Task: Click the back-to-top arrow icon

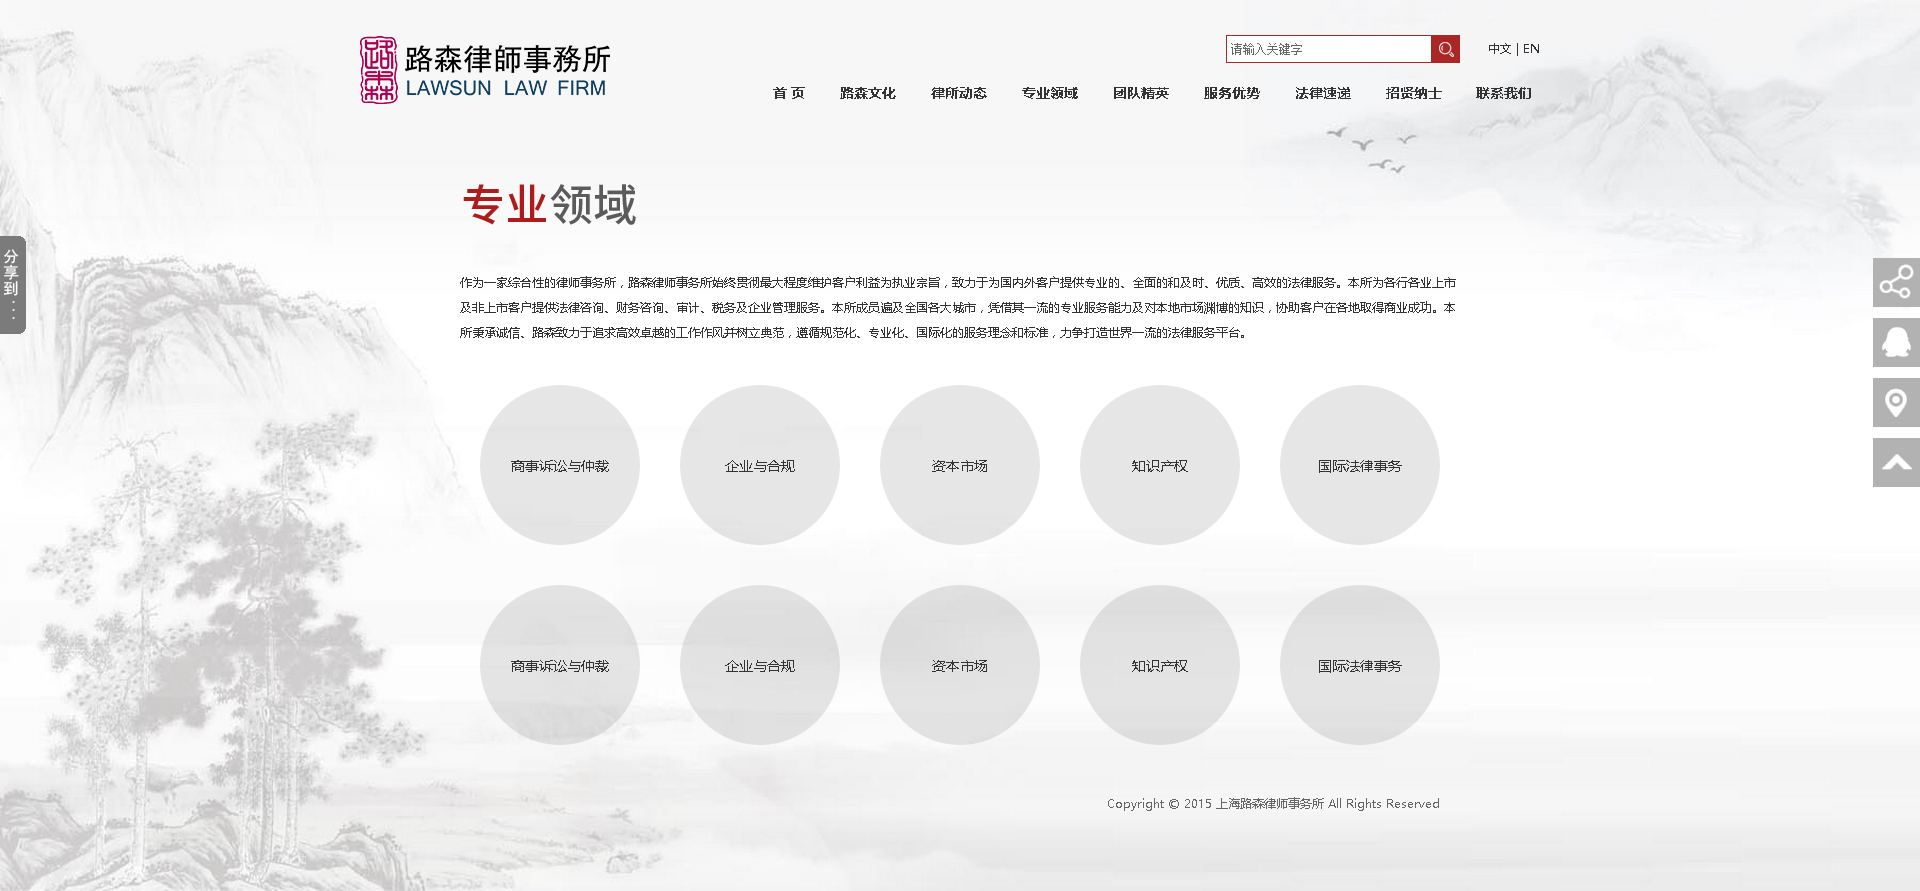Action: tap(1896, 463)
